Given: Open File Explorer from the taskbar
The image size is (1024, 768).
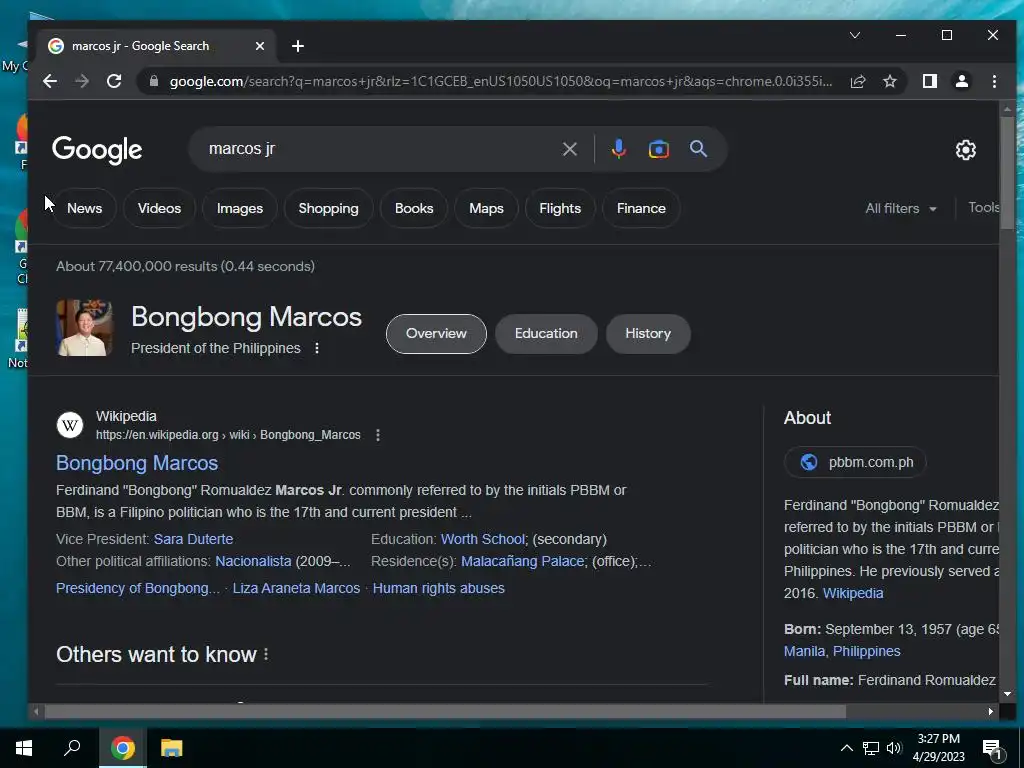Looking at the screenshot, I should (x=172, y=748).
